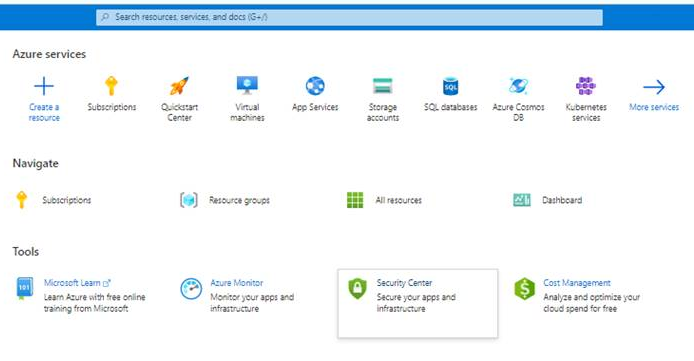Viewport: 694px width, 361px height.
Task: Open the Quickstart Center rocket icon
Action: [x=179, y=86]
